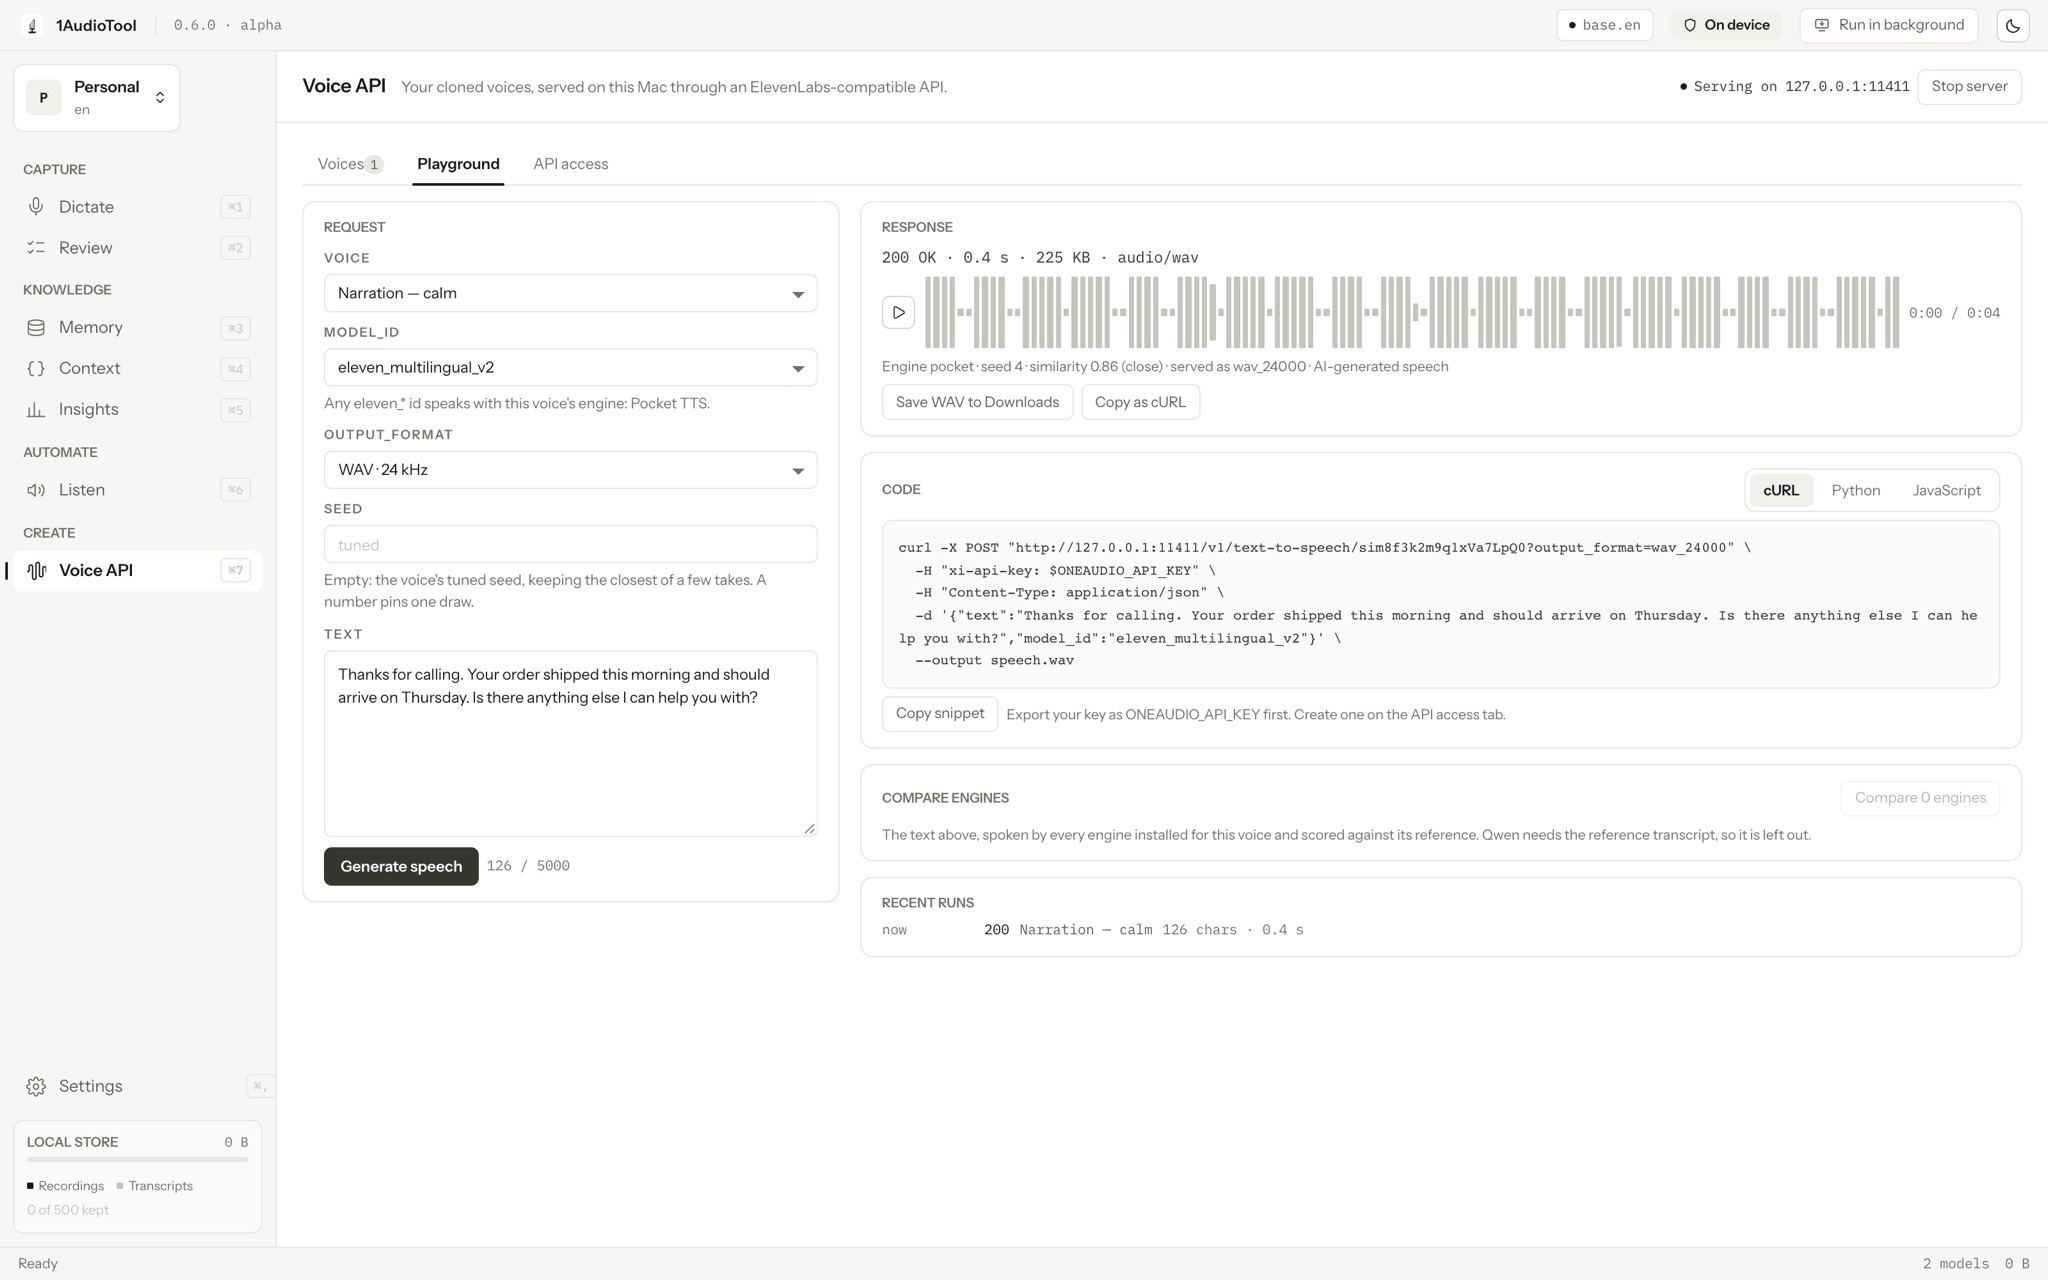Open the Context page

pos(137,369)
